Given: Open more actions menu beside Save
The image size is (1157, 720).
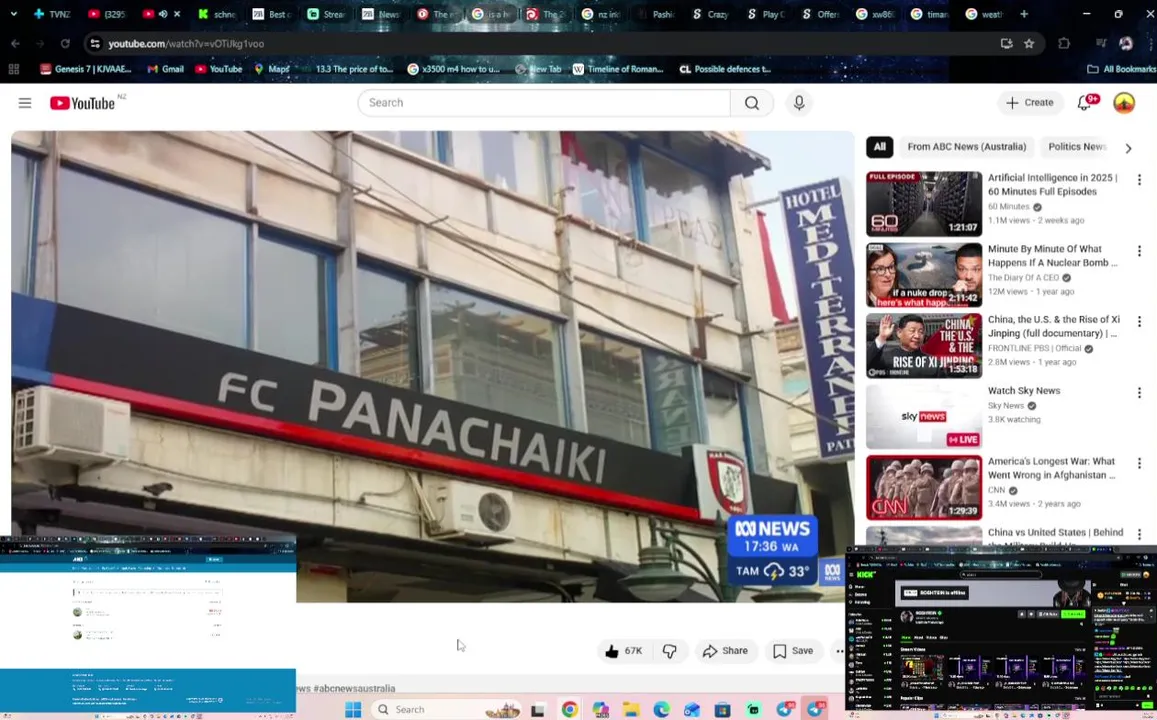Looking at the screenshot, I should 839,651.
